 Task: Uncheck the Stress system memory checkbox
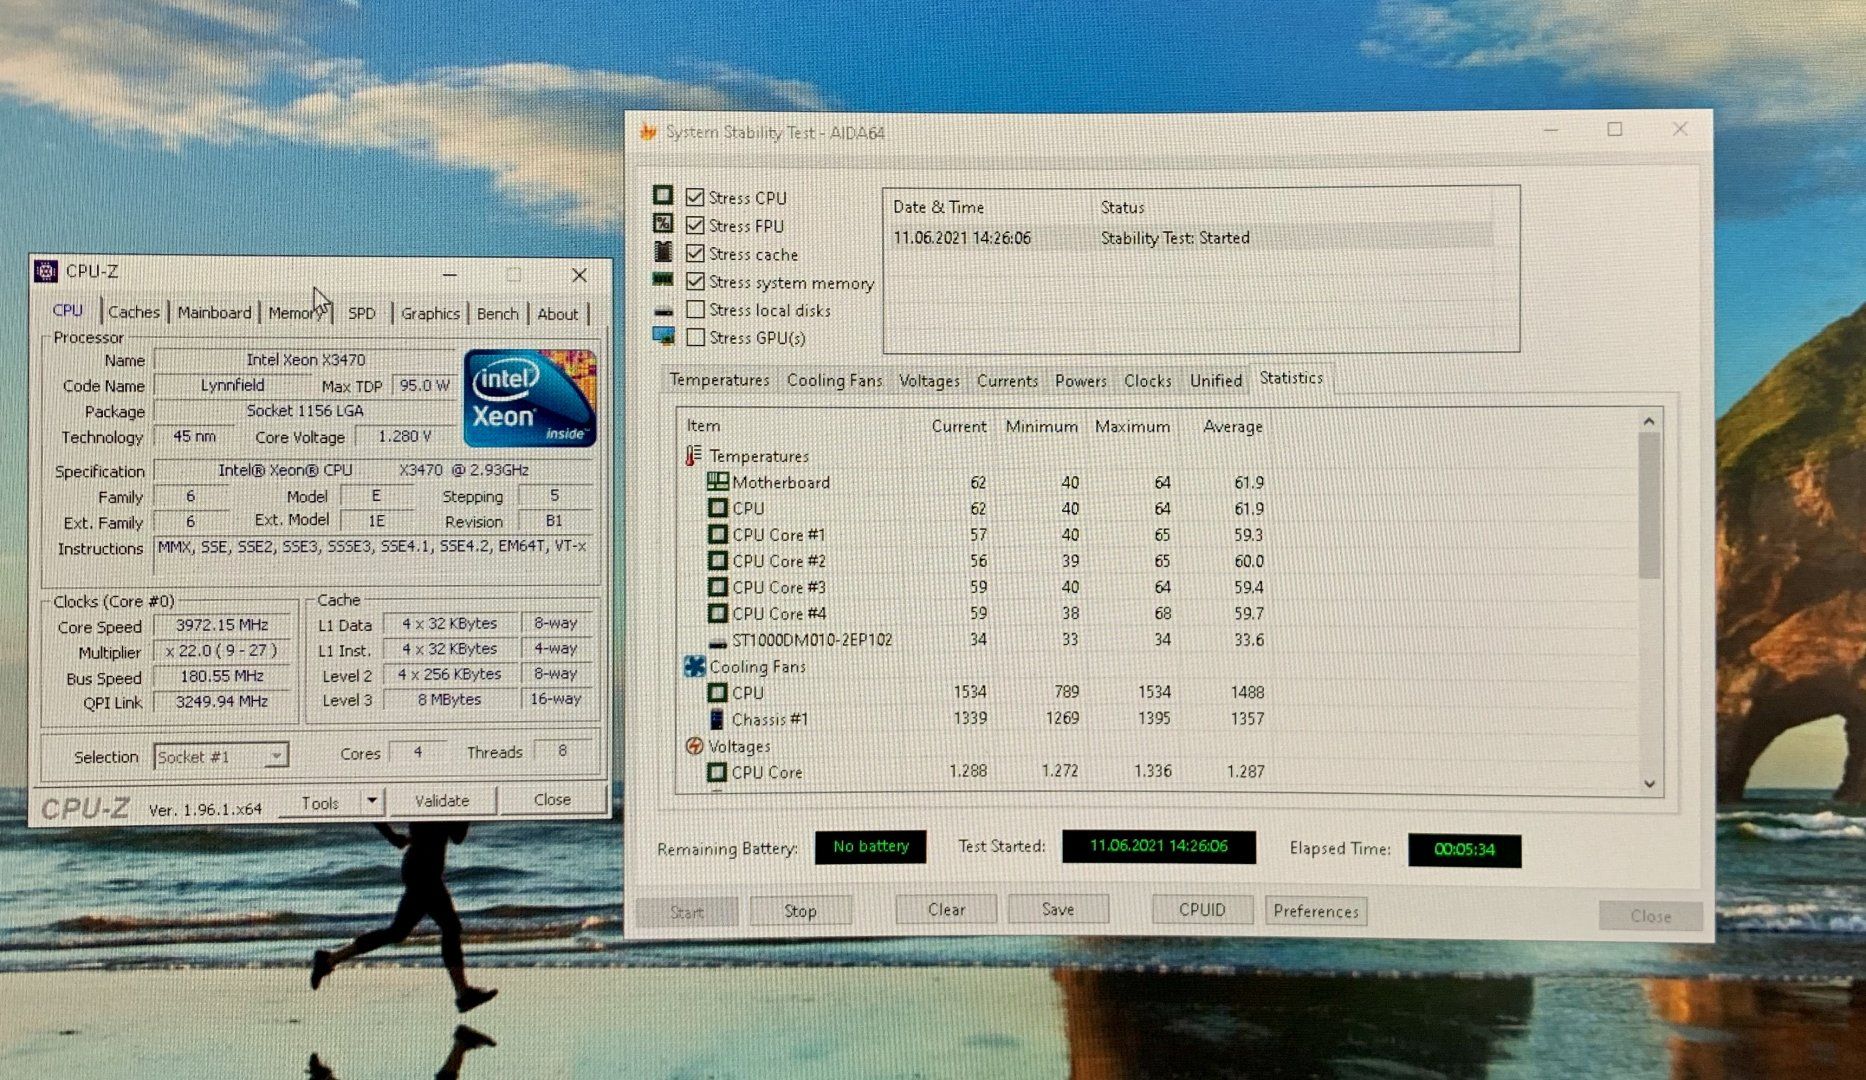click(x=695, y=282)
